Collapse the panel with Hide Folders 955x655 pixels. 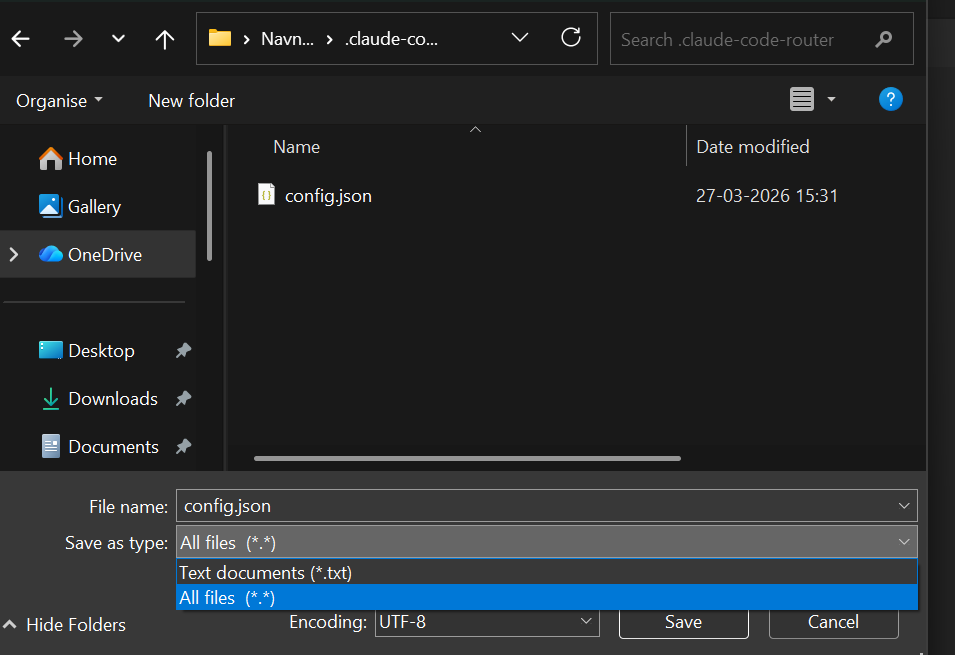tap(65, 624)
